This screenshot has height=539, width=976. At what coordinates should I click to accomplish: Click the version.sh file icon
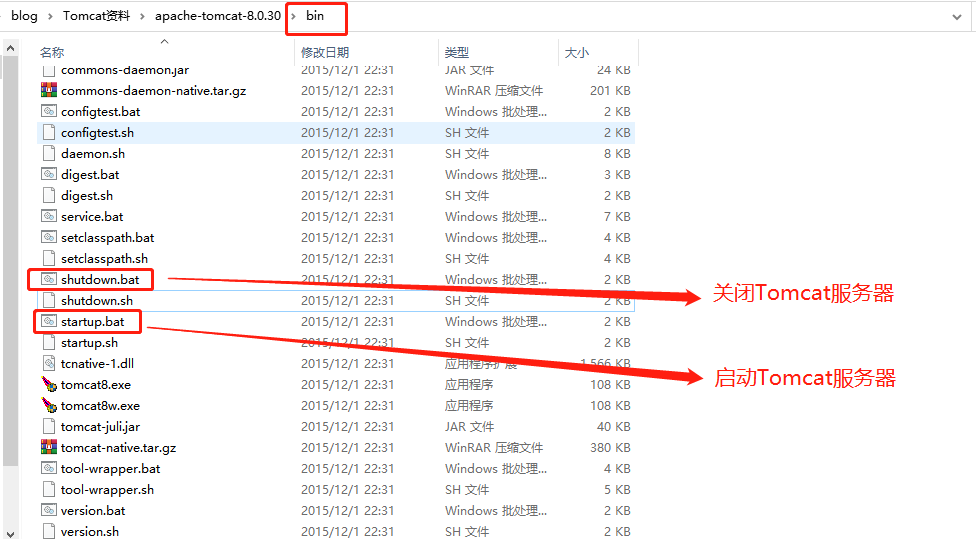(x=49, y=531)
